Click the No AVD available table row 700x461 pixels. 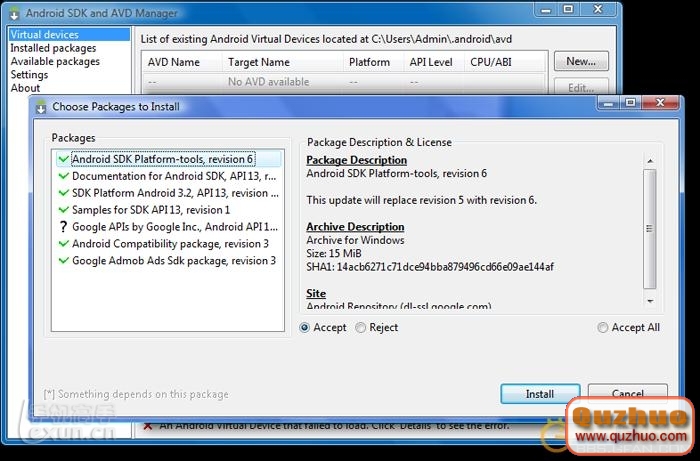pos(344,82)
